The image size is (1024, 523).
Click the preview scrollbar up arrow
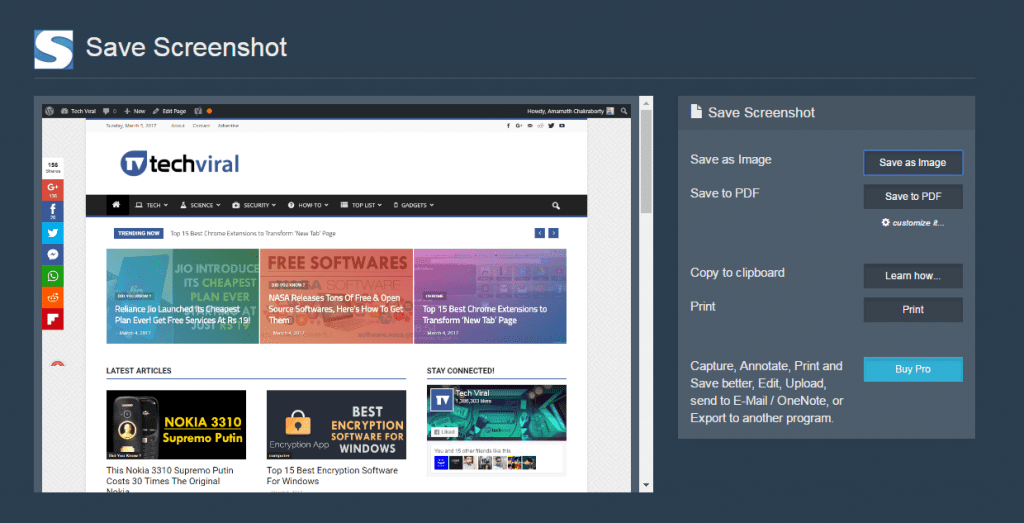coord(646,103)
